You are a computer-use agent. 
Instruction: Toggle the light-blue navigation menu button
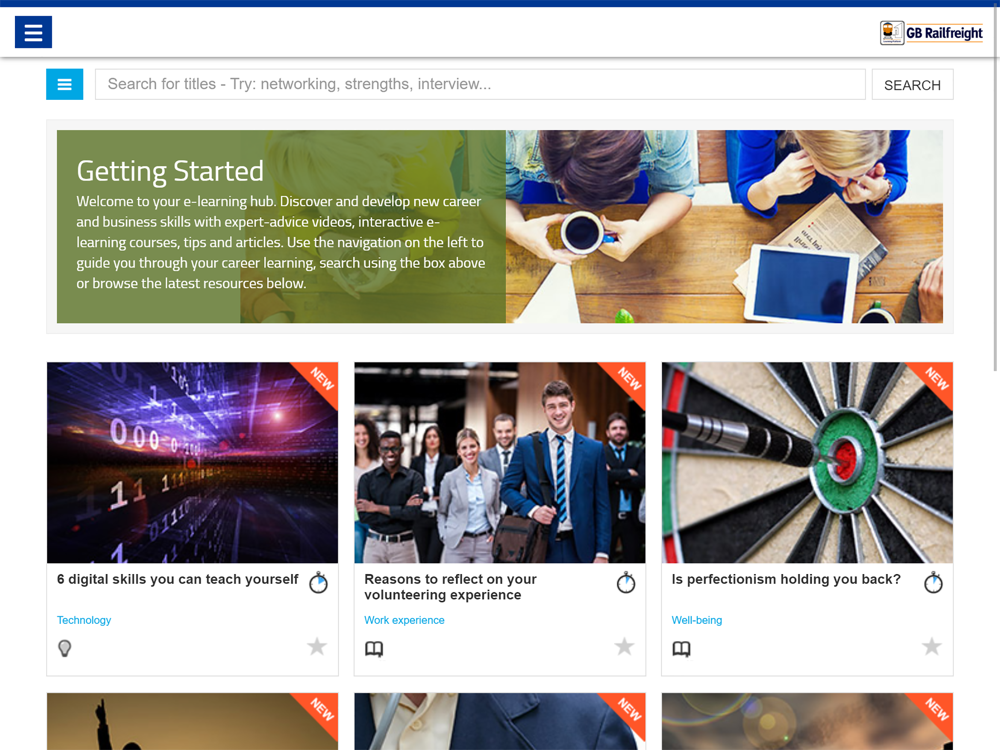[x=64, y=84]
